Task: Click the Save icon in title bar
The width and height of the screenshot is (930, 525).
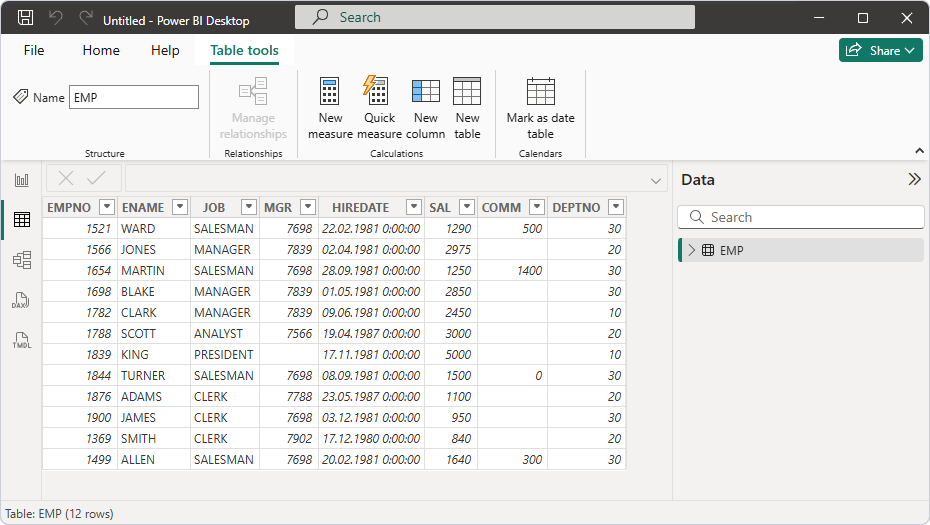Action: pyautogui.click(x=25, y=18)
